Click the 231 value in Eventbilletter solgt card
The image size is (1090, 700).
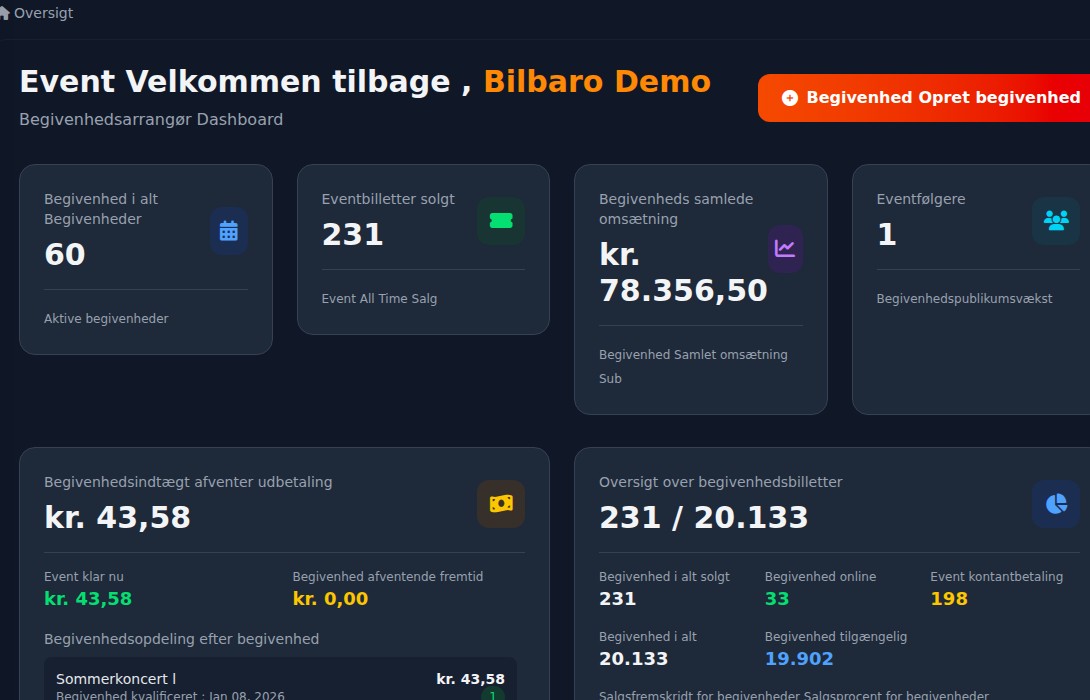pos(352,234)
